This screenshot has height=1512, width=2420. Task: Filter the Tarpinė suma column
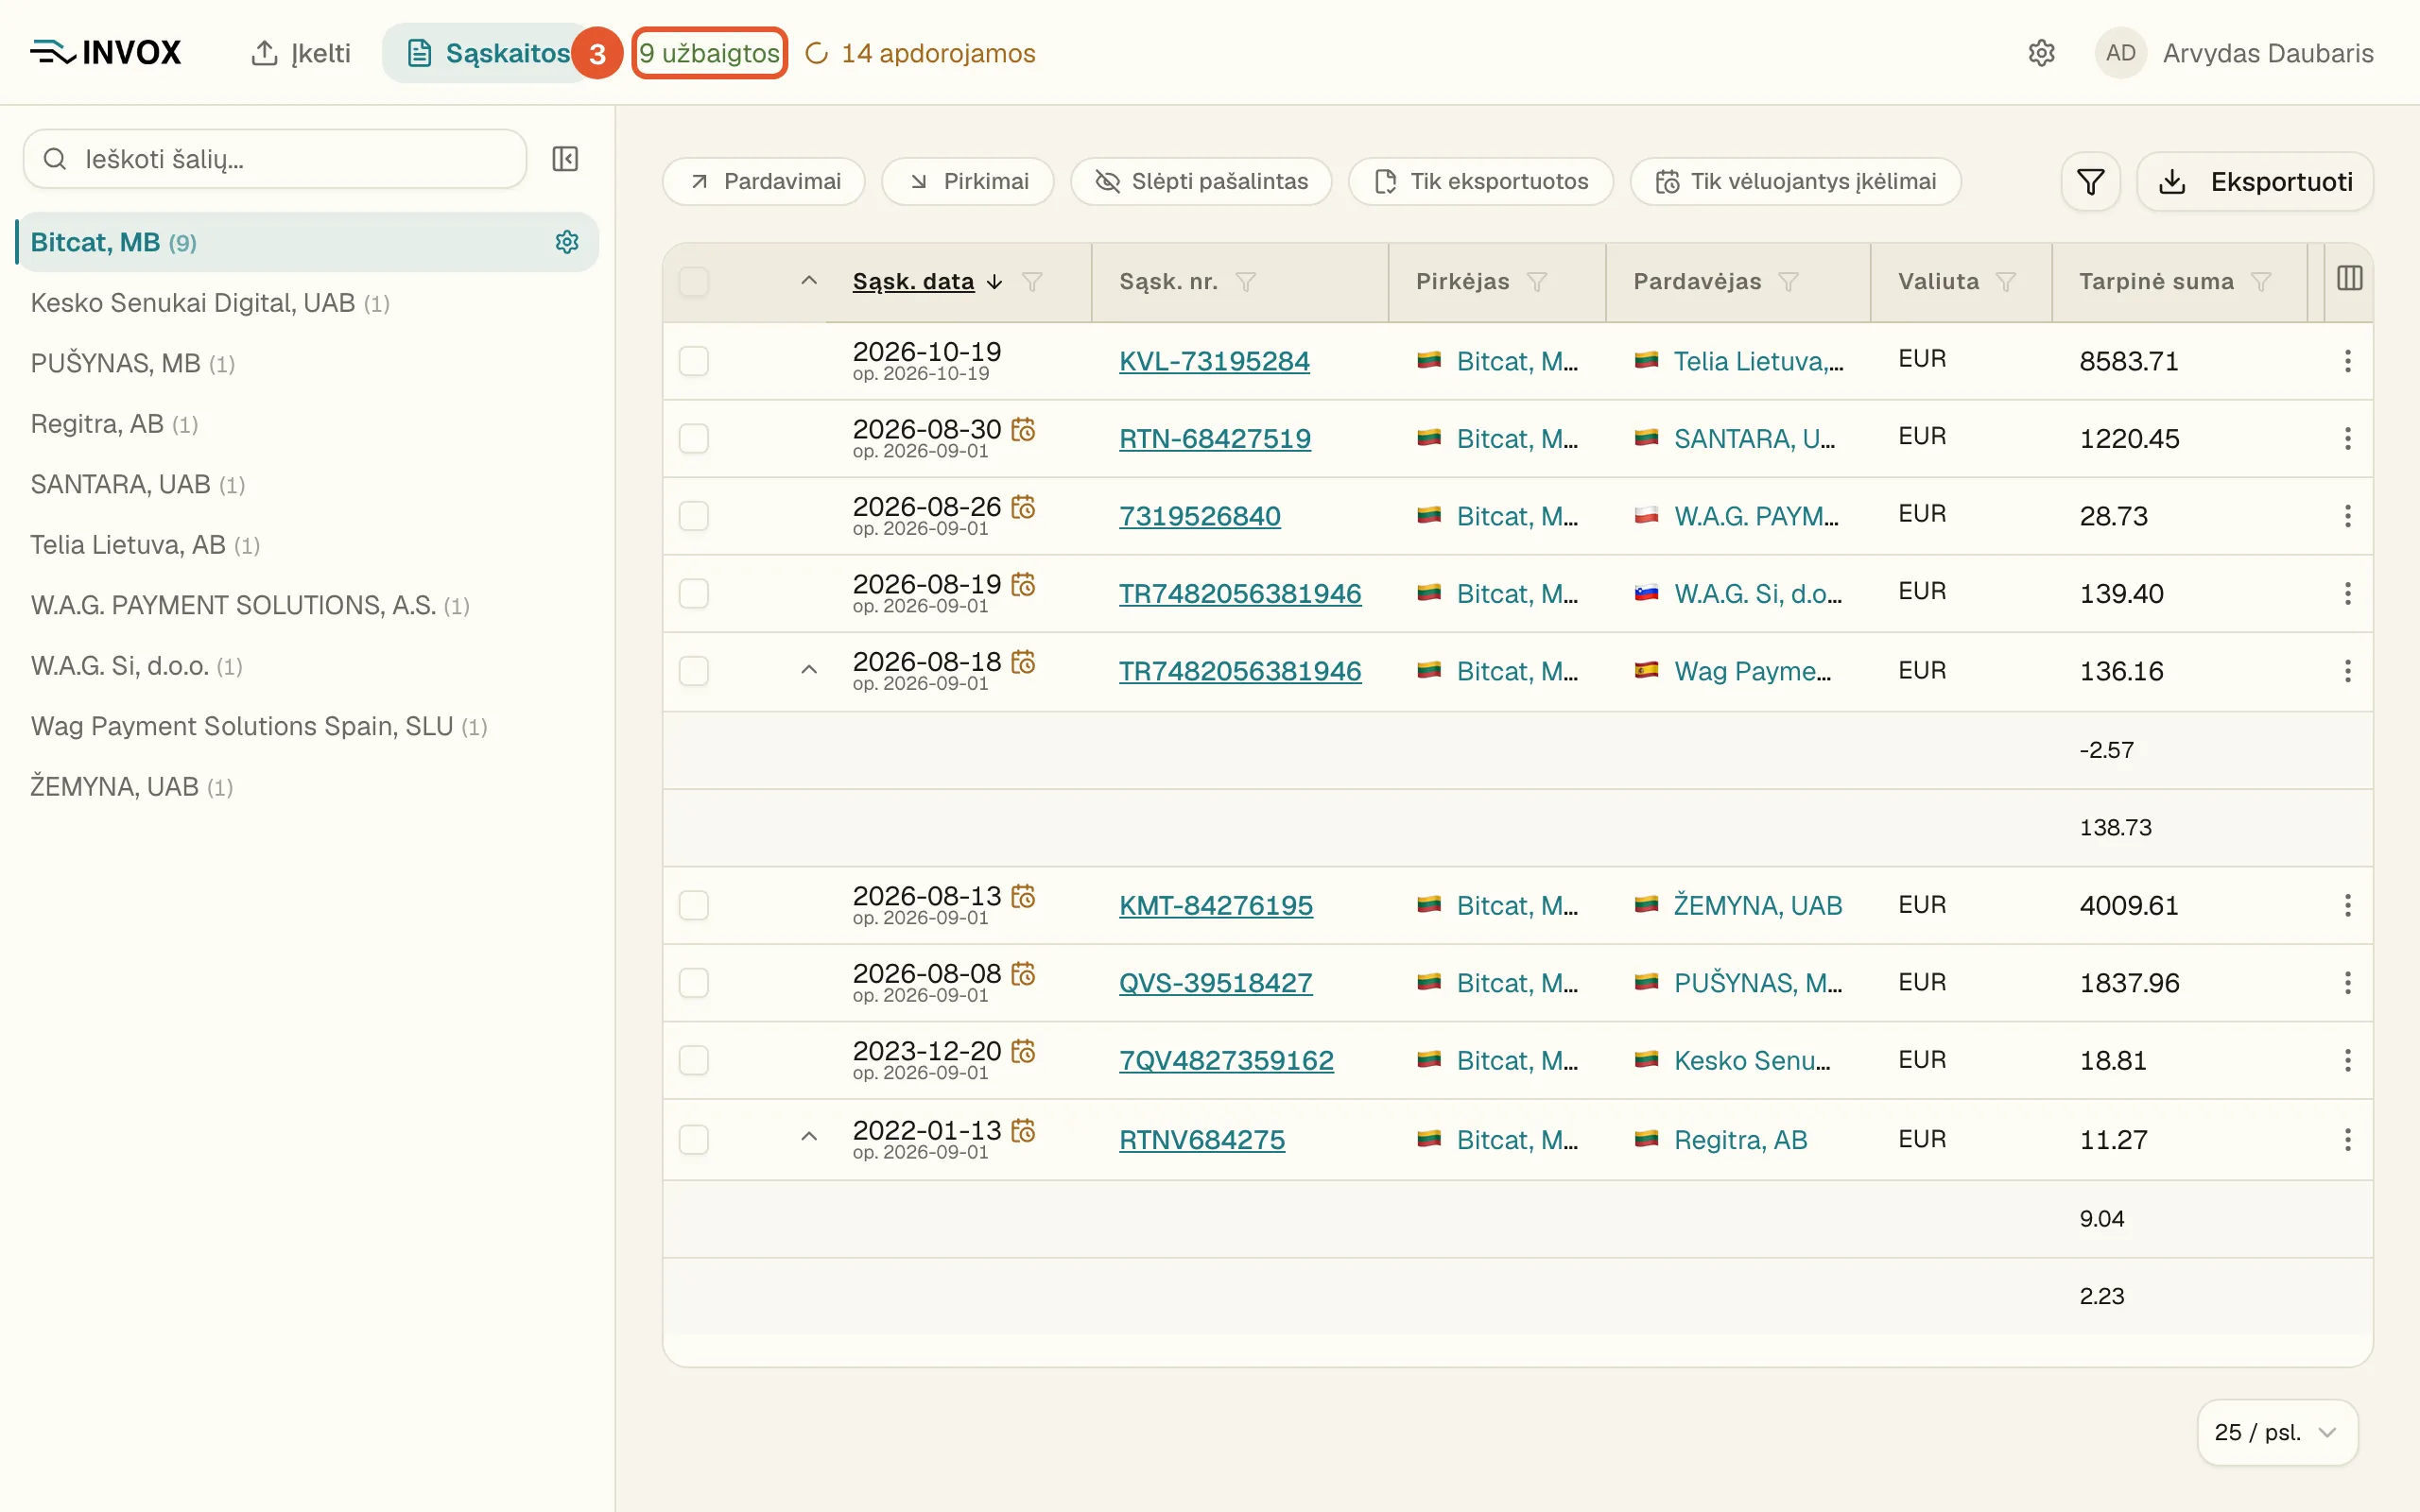point(2260,282)
